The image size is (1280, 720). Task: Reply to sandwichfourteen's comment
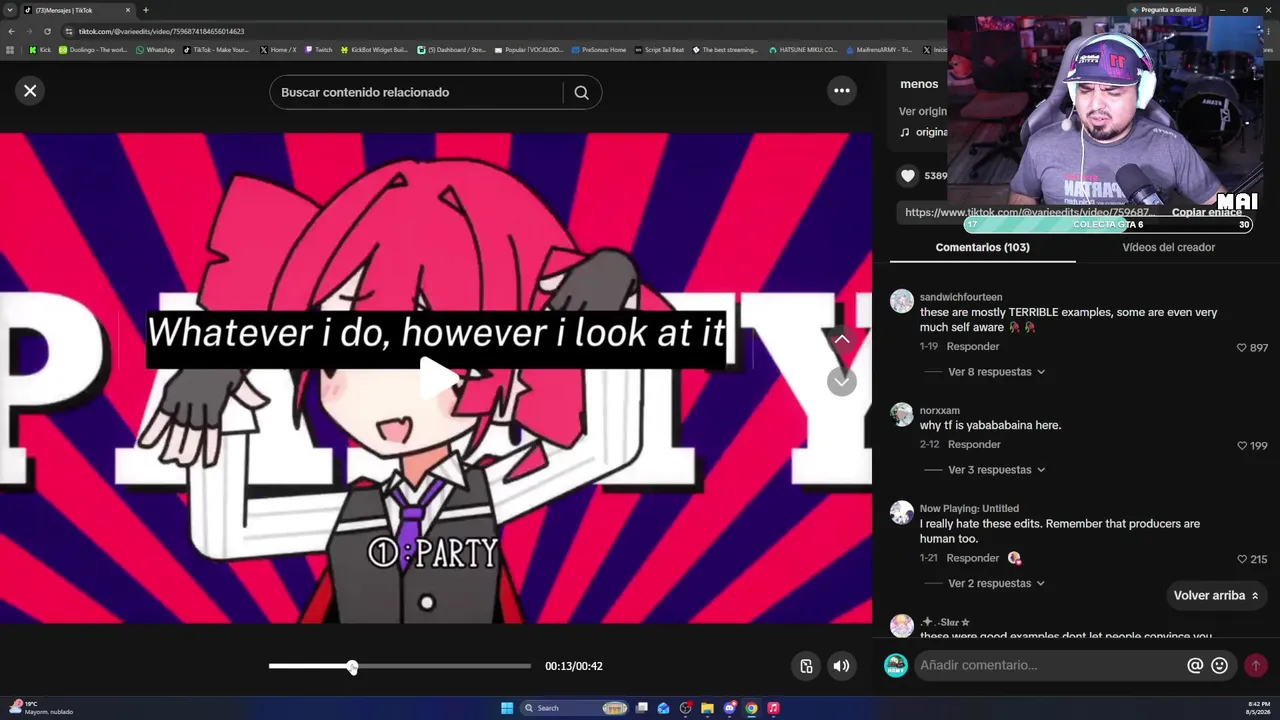pyautogui.click(x=973, y=347)
